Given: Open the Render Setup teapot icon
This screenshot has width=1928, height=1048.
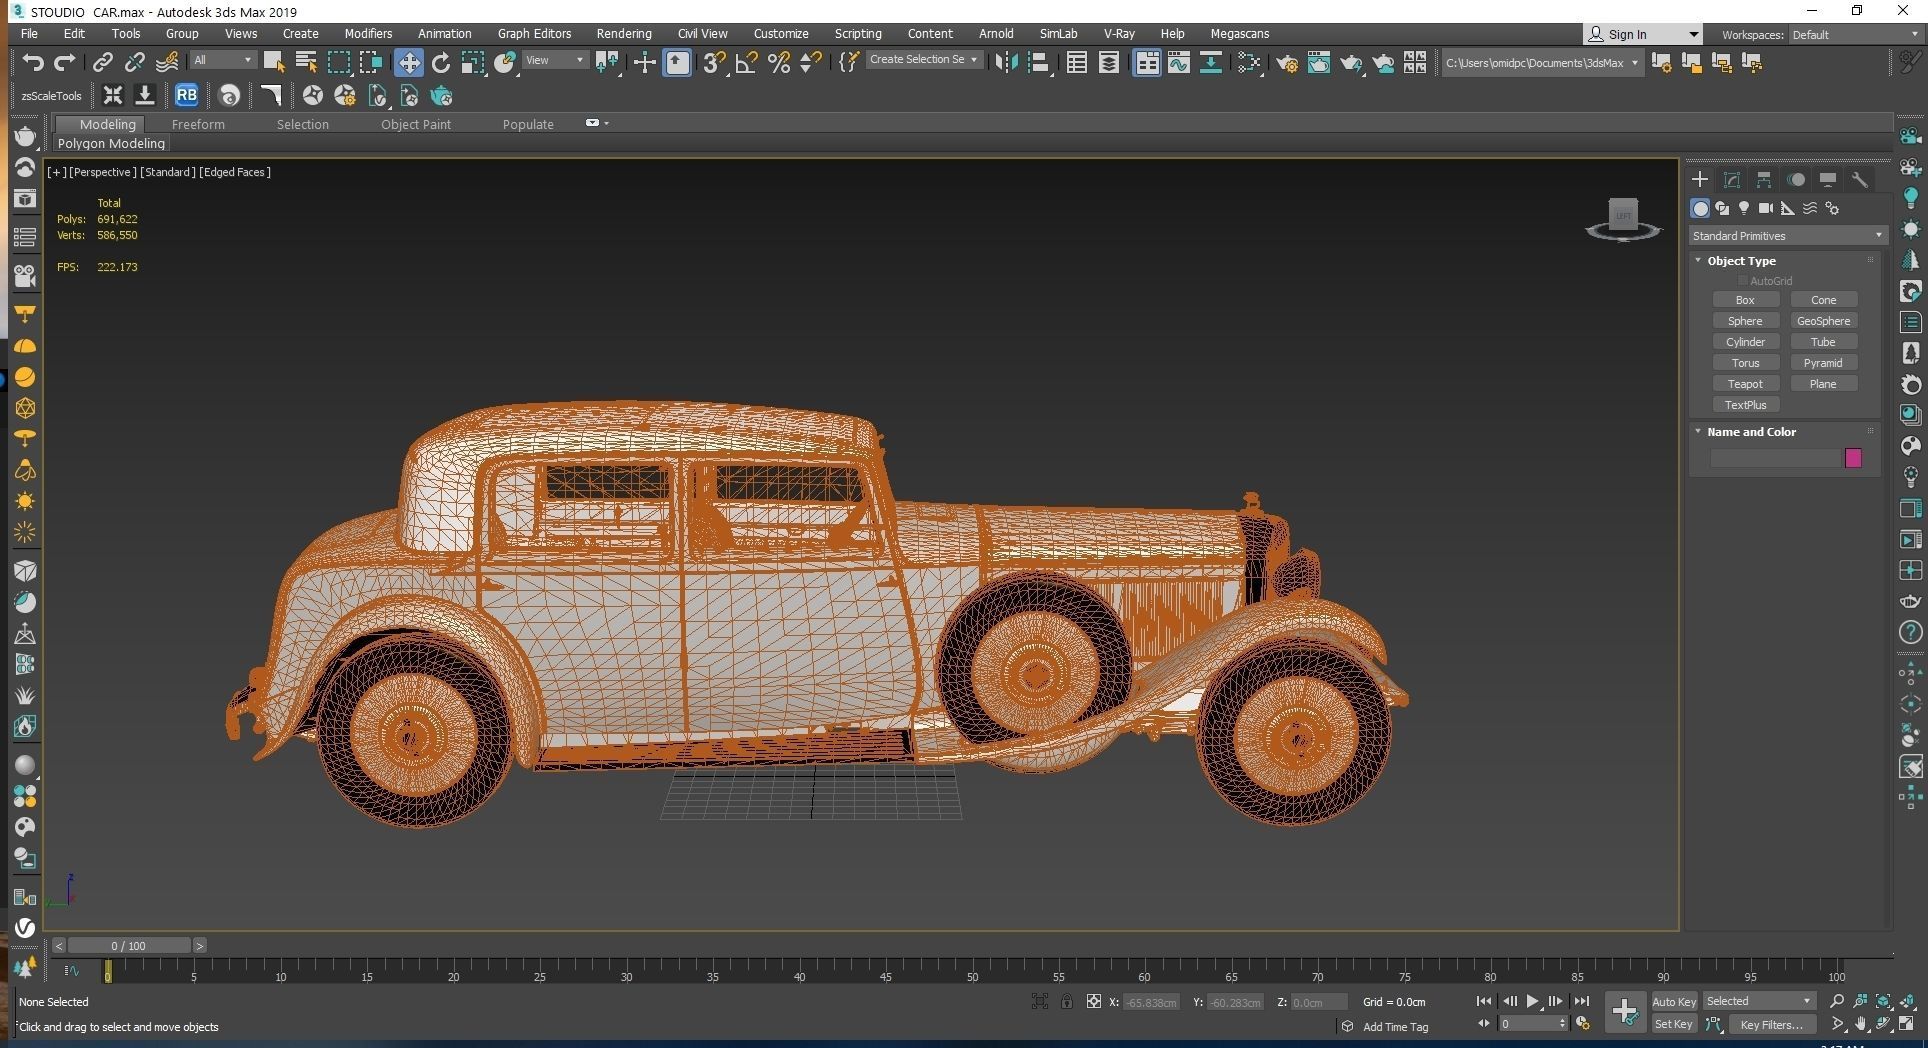Looking at the screenshot, I should [x=1286, y=63].
